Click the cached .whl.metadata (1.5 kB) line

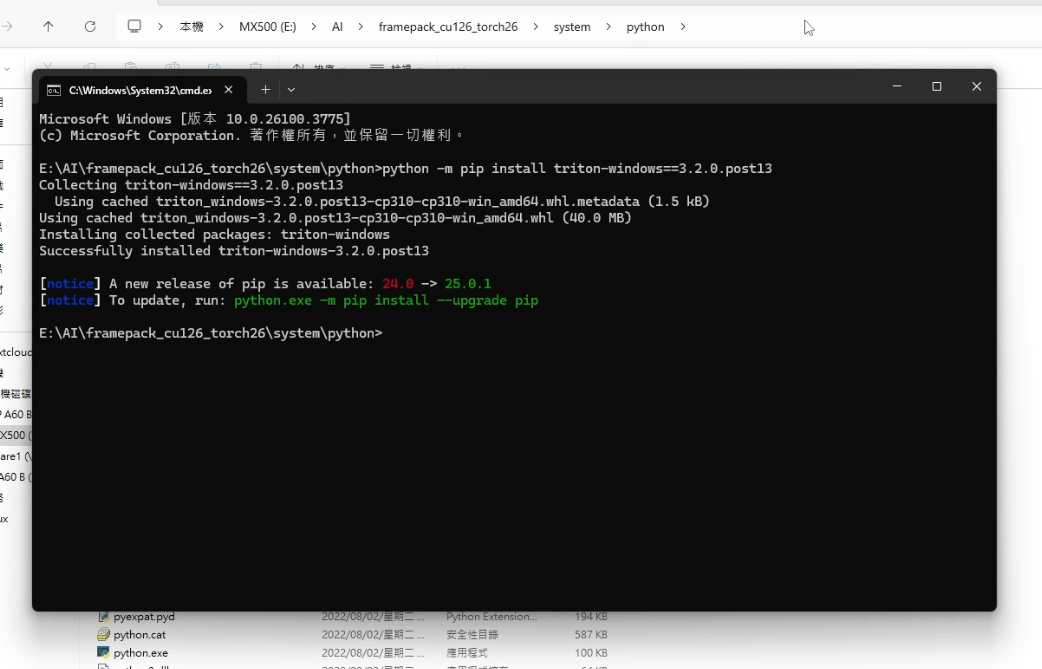pos(382,201)
